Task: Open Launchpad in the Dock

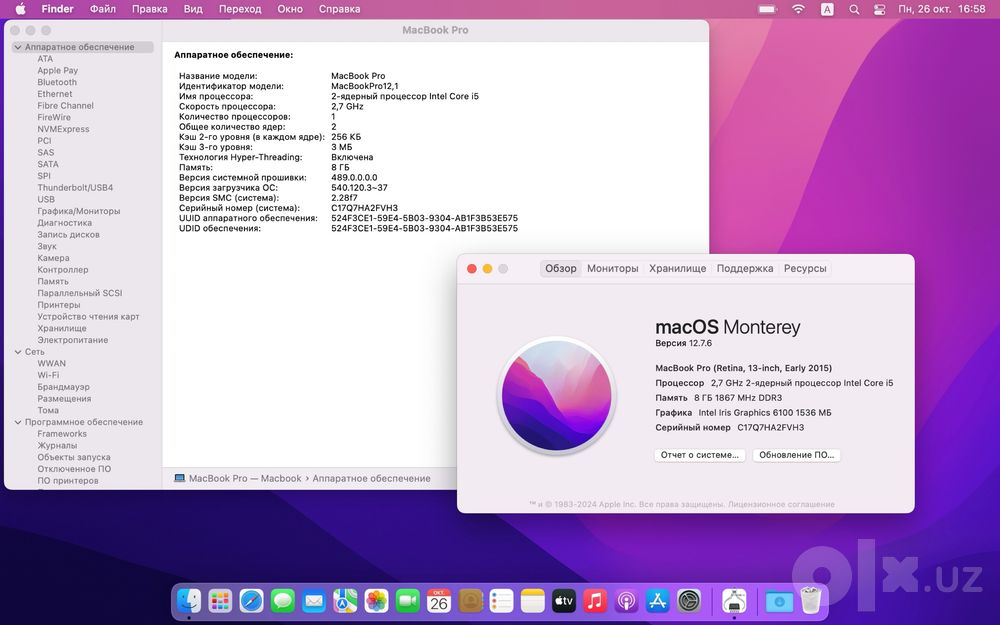Action: pos(220,600)
